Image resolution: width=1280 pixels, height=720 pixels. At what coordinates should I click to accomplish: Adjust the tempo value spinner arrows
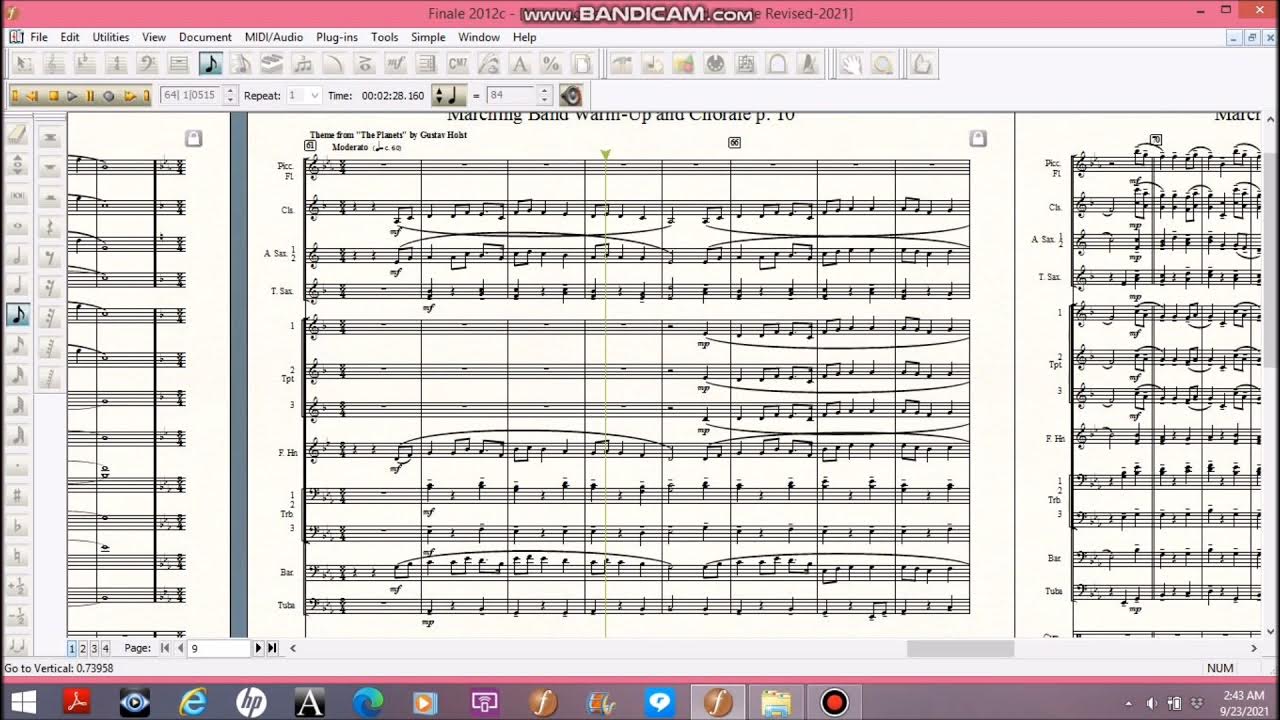pos(545,96)
